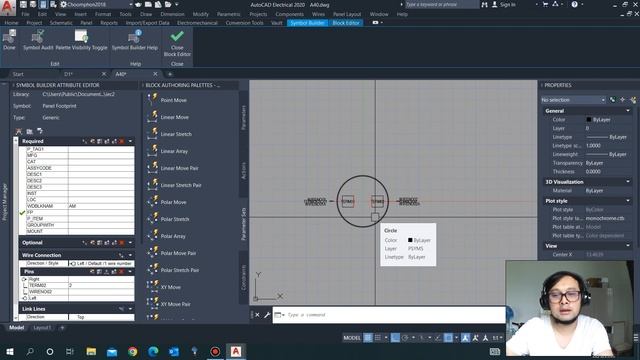Open the No selection dropdown in Properties
The image size is (640, 360).
pyautogui.click(x=573, y=100)
